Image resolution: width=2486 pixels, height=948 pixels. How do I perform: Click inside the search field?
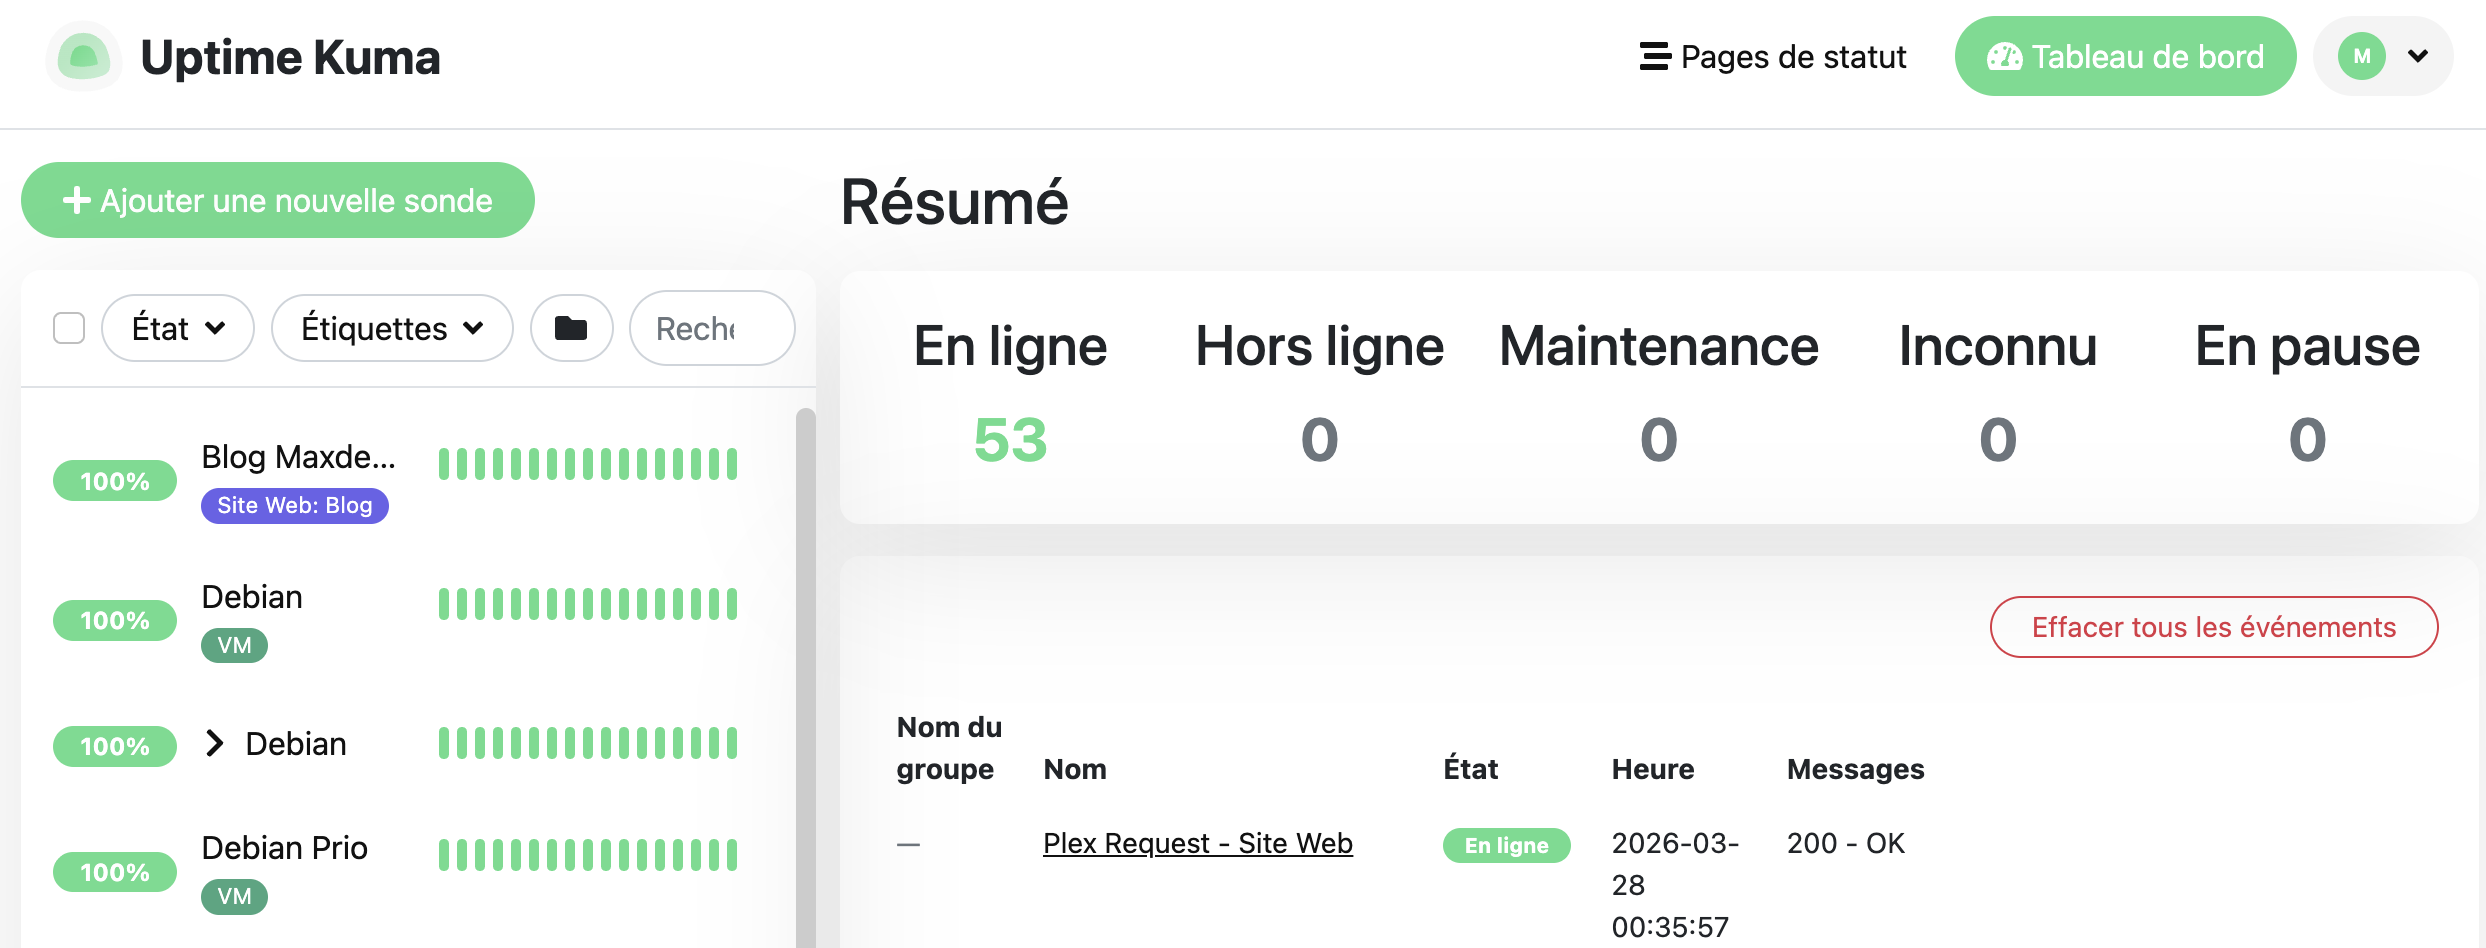[710, 327]
